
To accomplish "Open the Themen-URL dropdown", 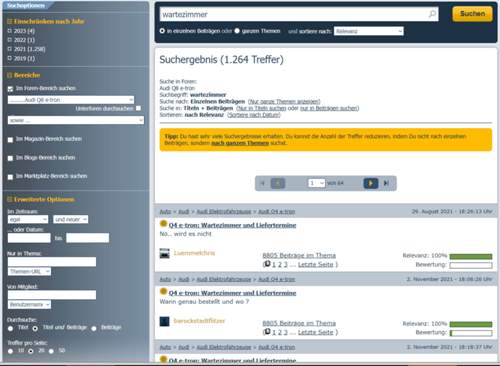I will (x=29, y=272).
